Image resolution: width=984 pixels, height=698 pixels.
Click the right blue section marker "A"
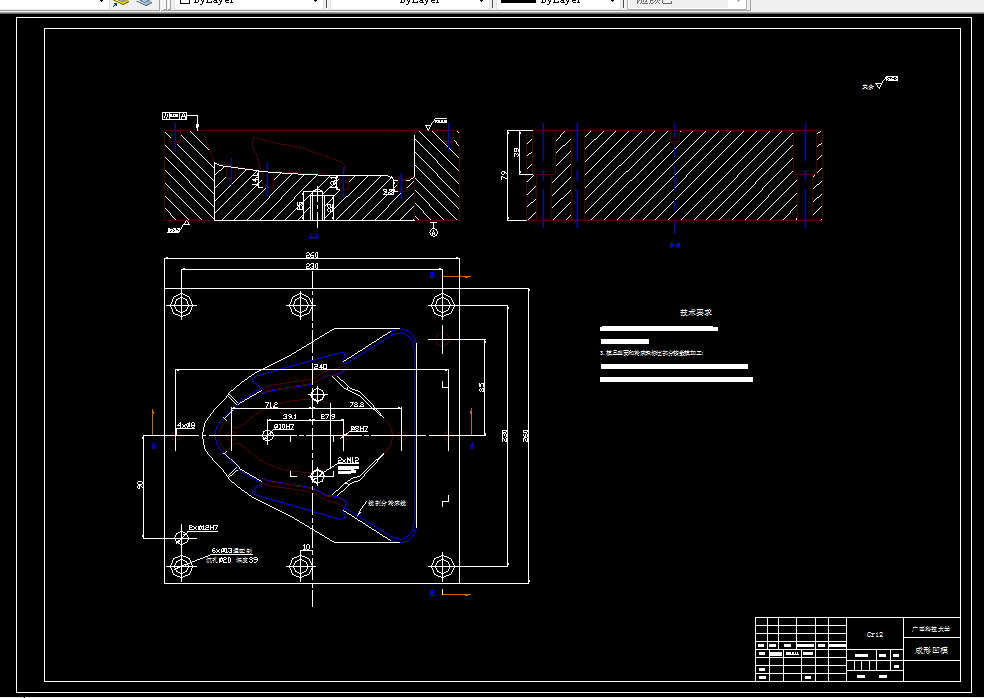pos(473,446)
